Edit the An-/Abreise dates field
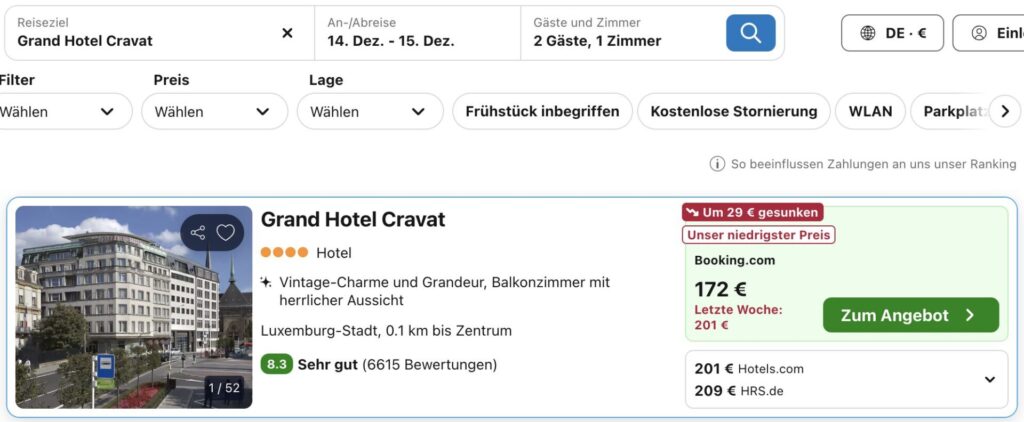 coord(420,33)
